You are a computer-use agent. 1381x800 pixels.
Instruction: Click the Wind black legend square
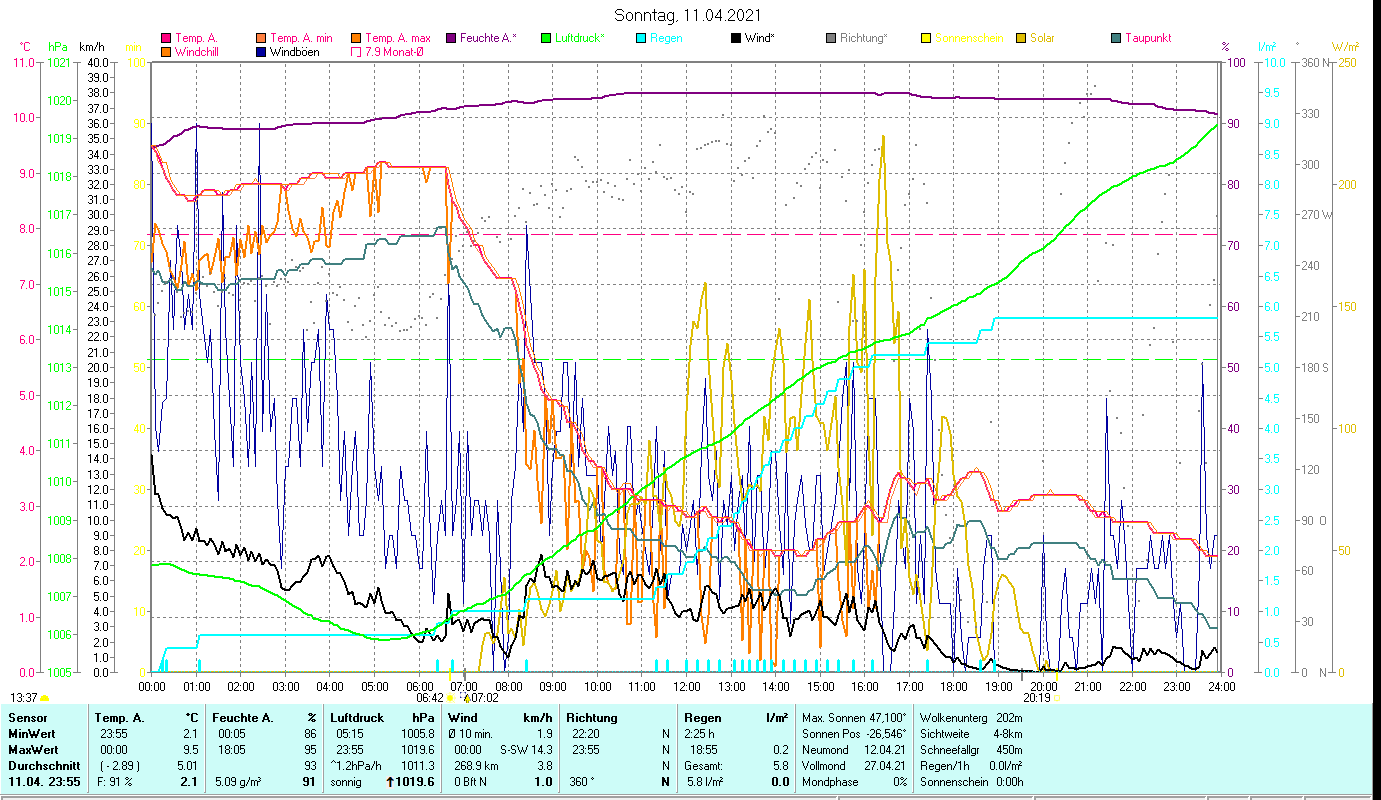pyautogui.click(x=735, y=38)
